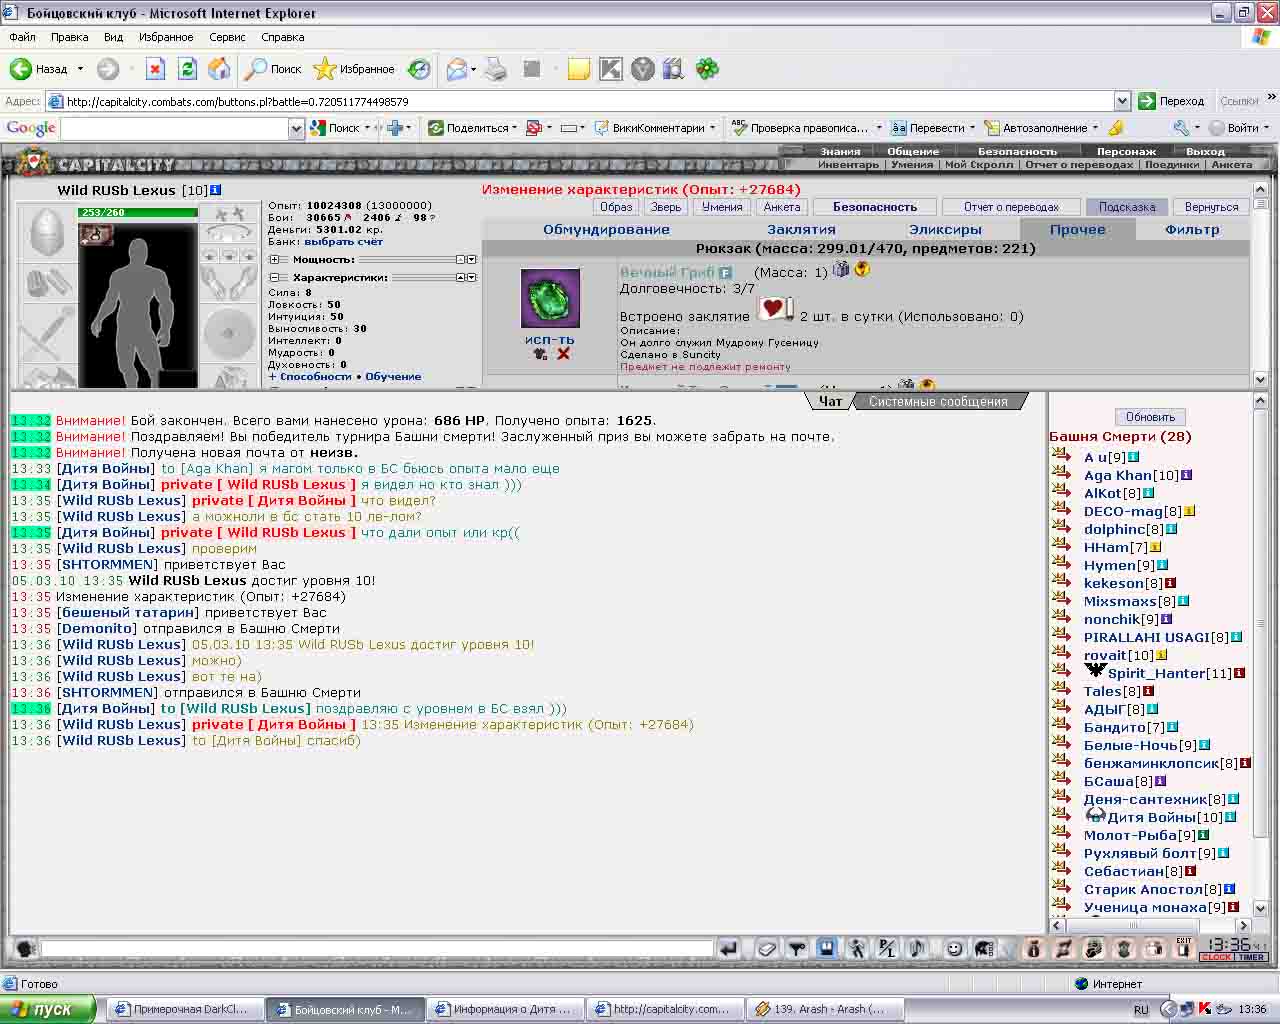Open the Избранное menu
Viewport: 1280px width, 1024px height.
(x=166, y=37)
